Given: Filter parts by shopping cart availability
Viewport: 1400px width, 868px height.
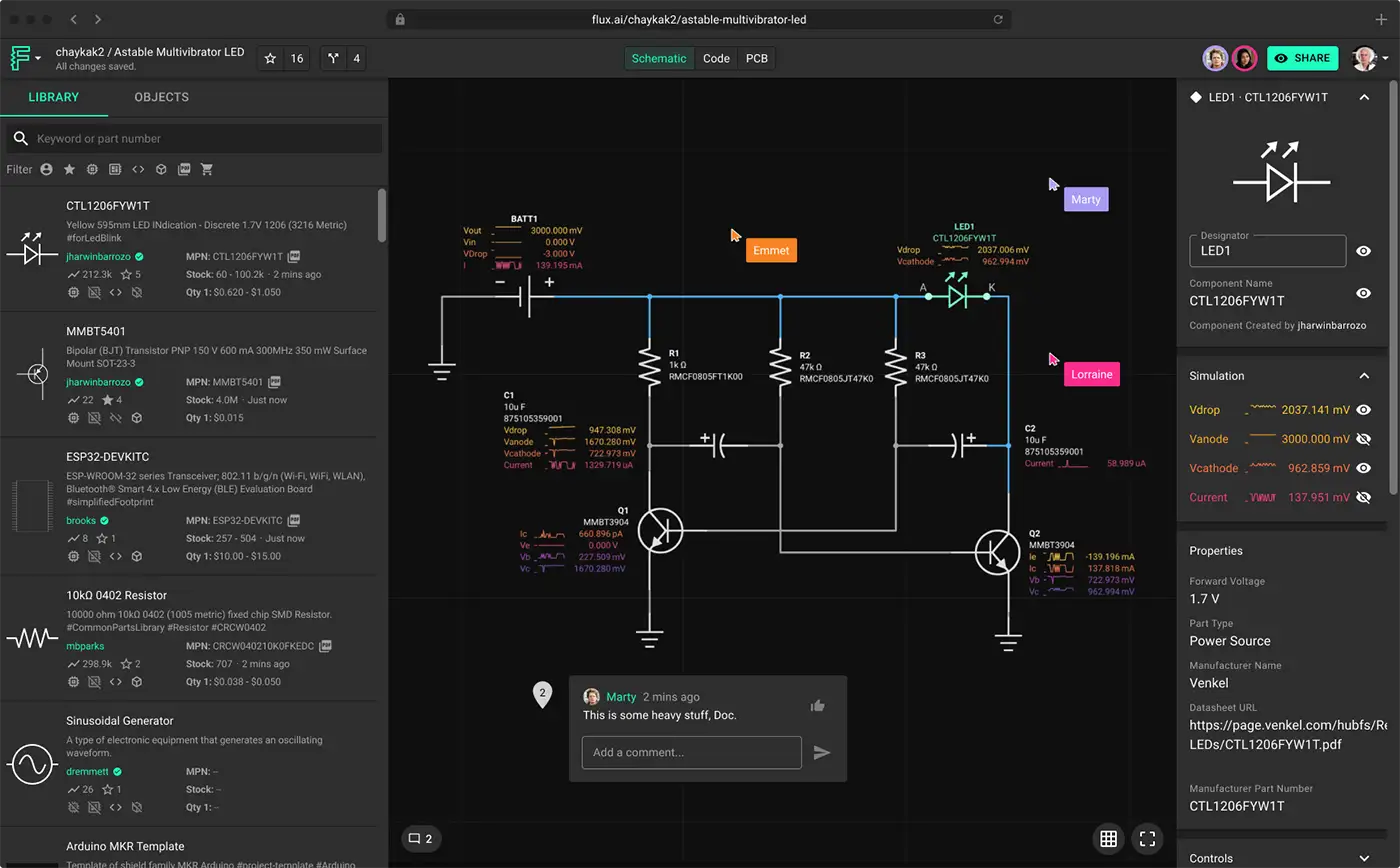Looking at the screenshot, I should pos(207,169).
